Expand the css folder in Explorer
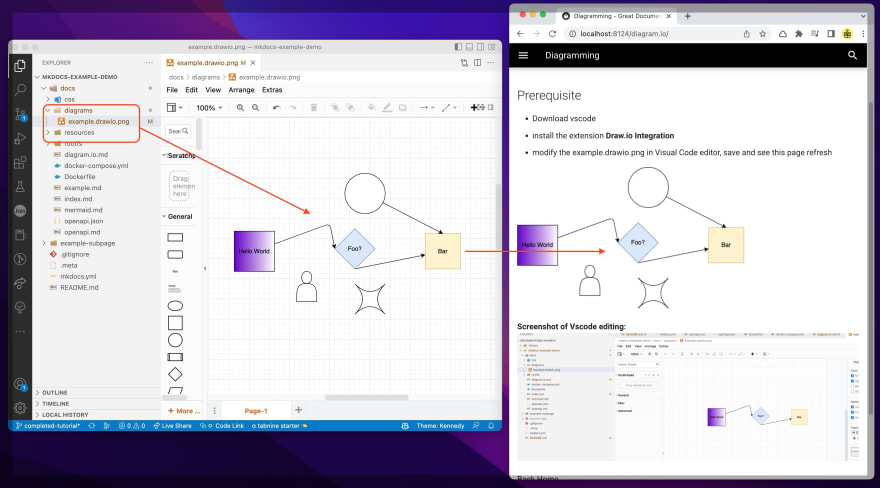880x488 pixels. [48, 99]
